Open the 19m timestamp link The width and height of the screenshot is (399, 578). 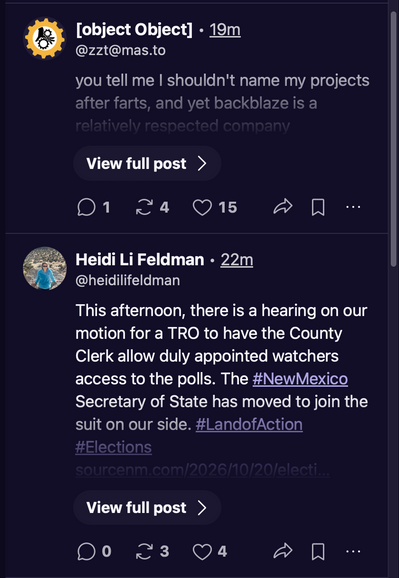tap(225, 29)
